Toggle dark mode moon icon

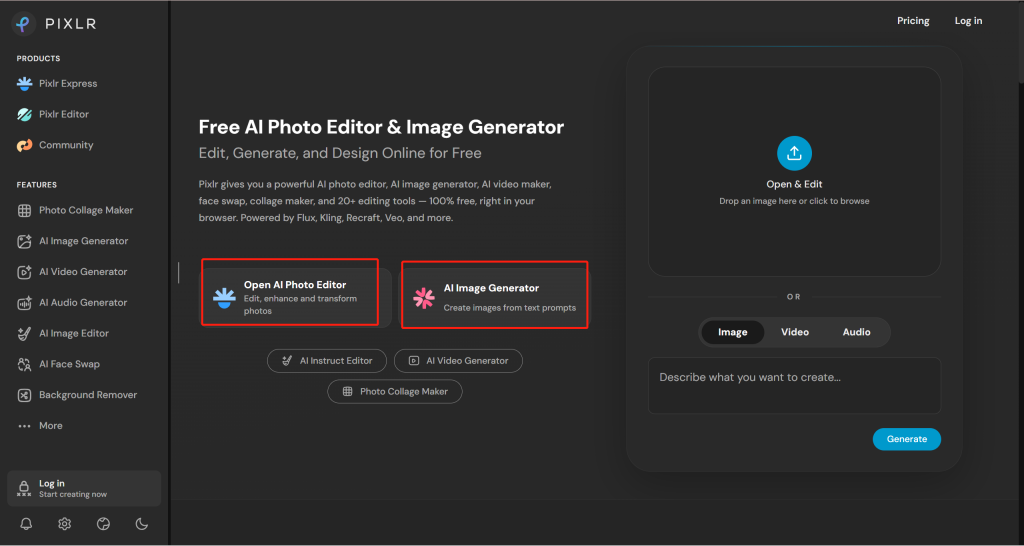click(142, 524)
